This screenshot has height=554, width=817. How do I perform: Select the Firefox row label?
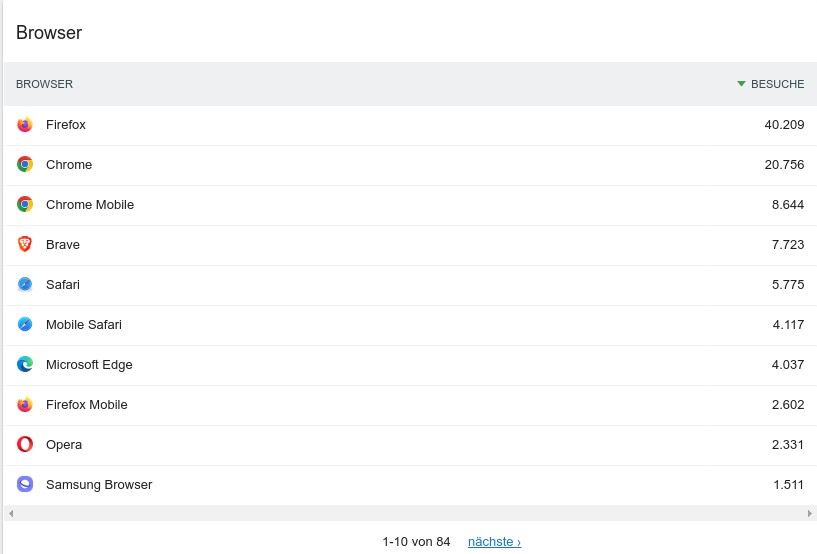pos(66,125)
